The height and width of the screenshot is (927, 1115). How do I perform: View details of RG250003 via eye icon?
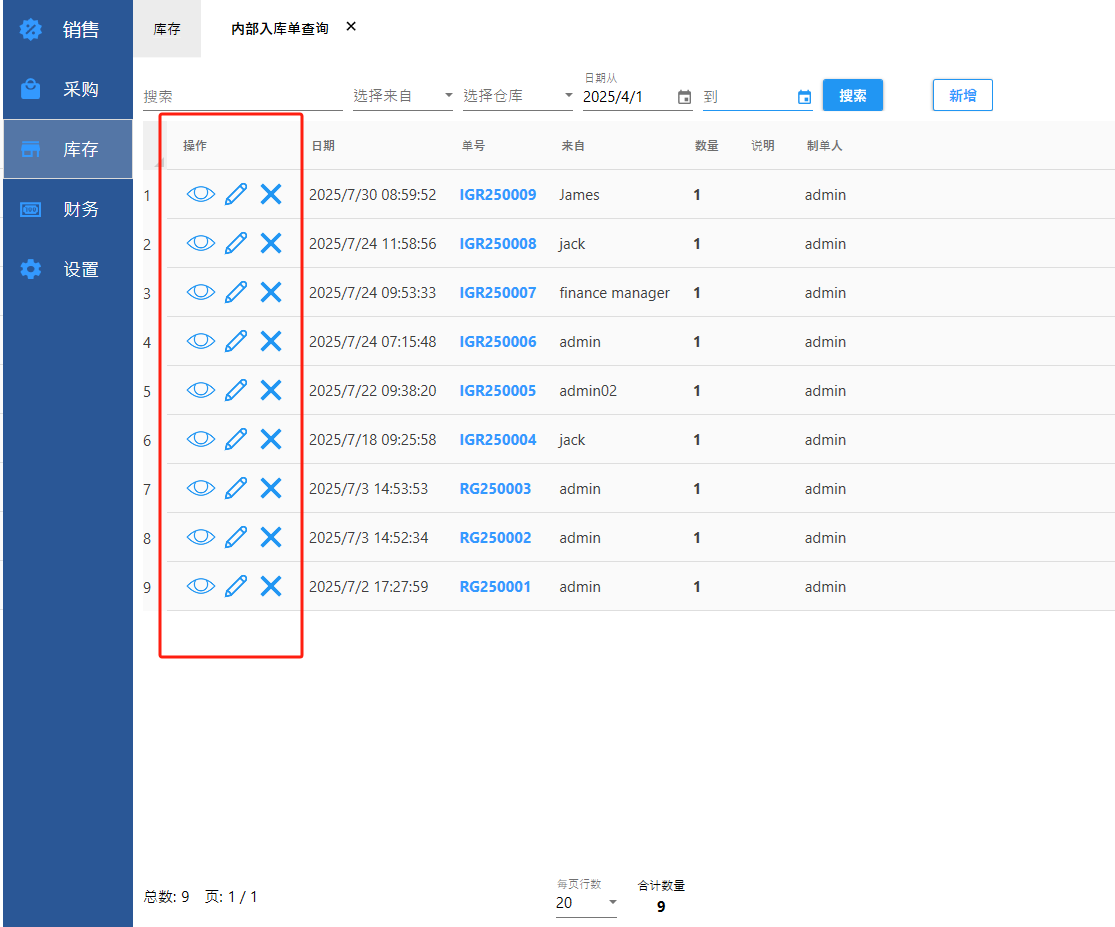(201, 488)
